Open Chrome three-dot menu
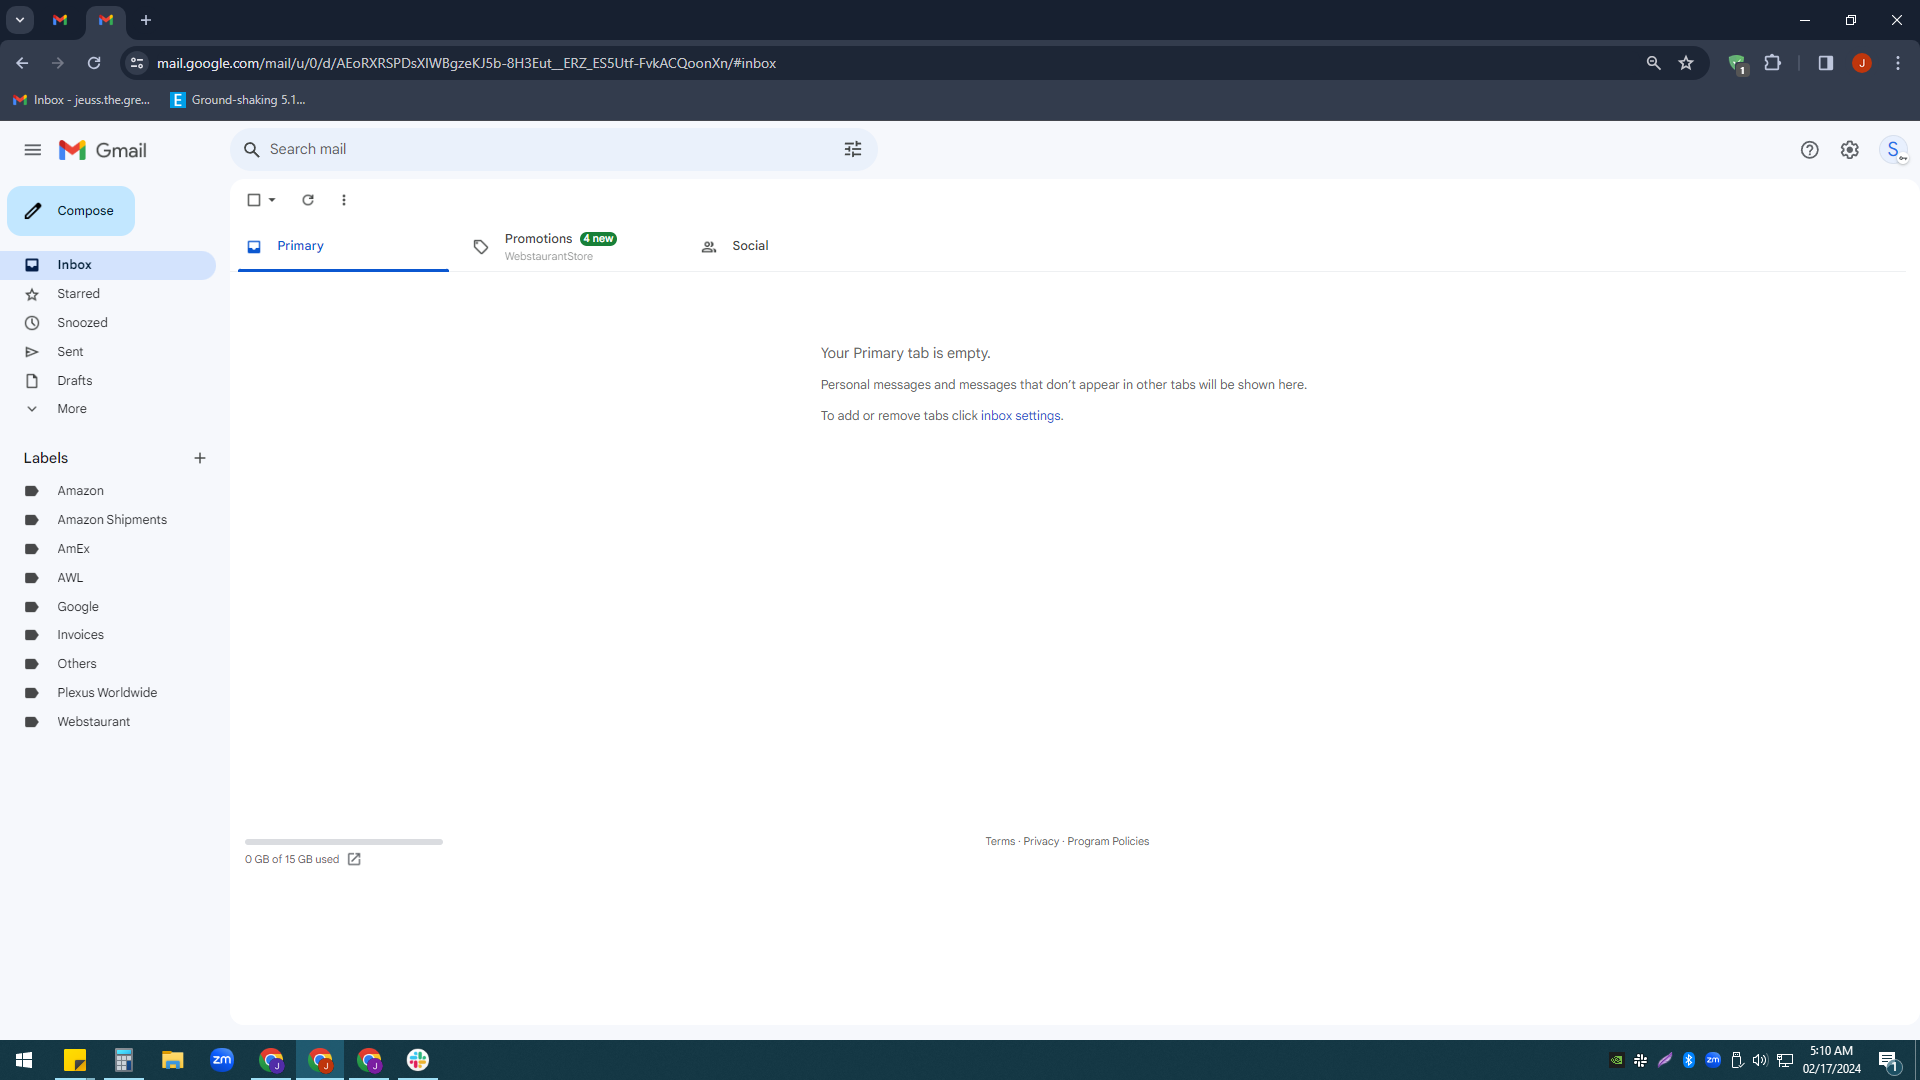The width and height of the screenshot is (1920, 1080). click(x=1898, y=63)
